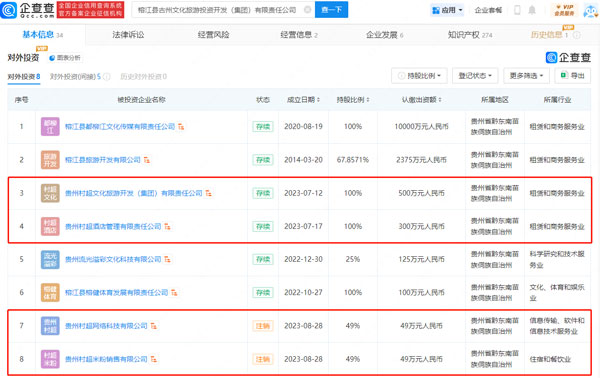
Task: Open logo thumbnail of 贵州流光溢彩文化科技
Action: [x=50, y=259]
